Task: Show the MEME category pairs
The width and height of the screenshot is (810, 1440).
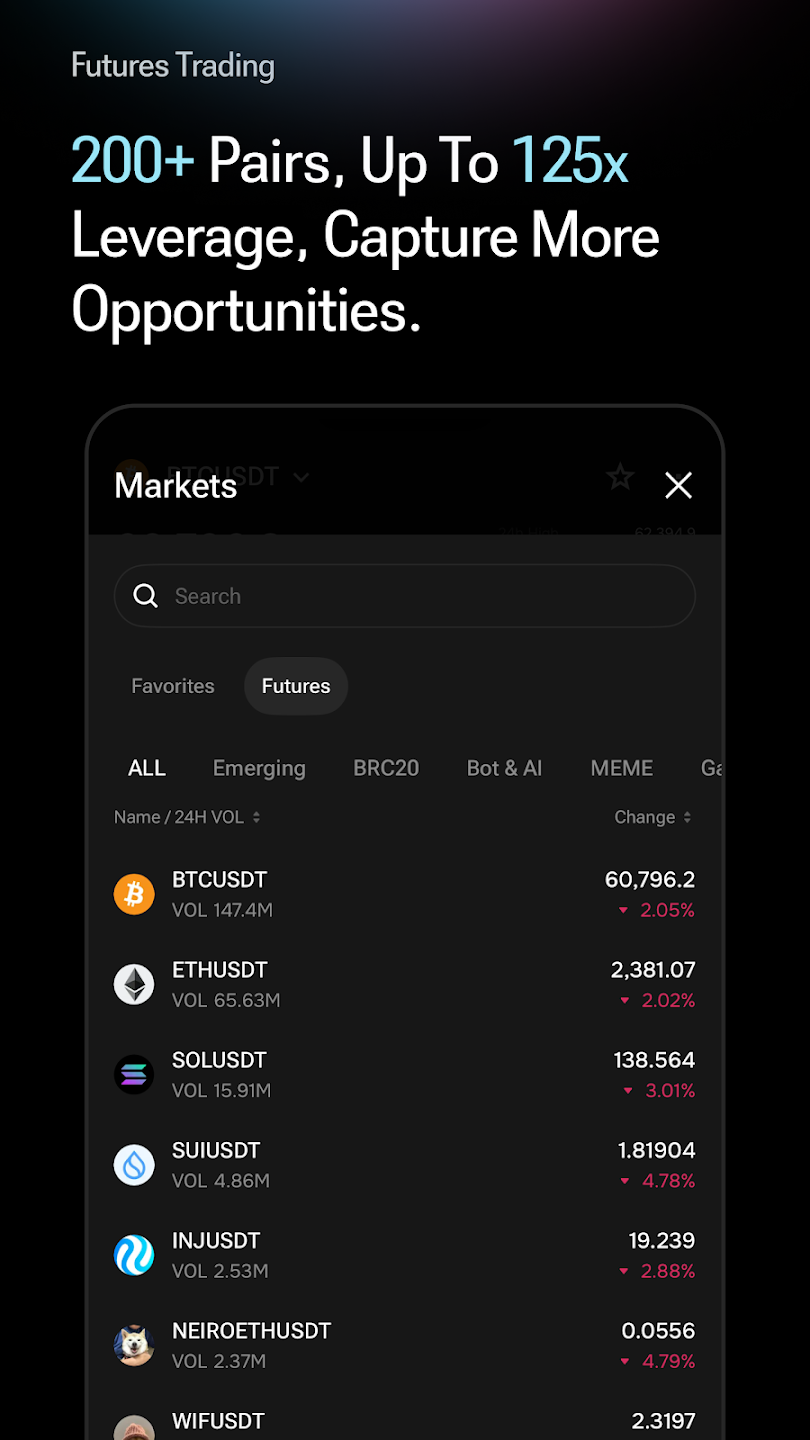Action: pos(622,768)
